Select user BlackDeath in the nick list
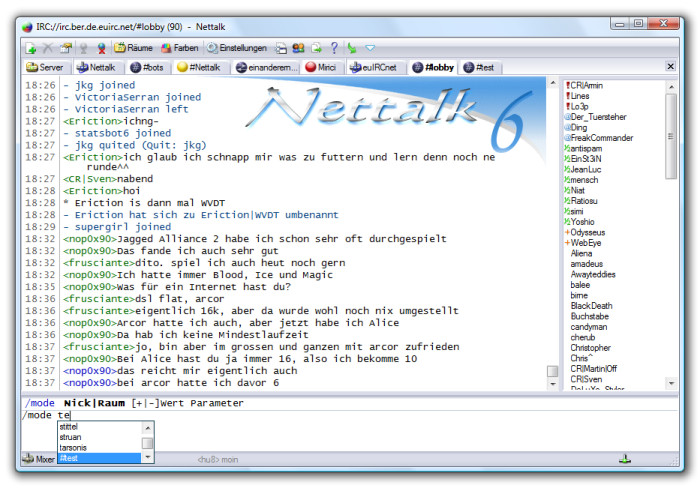 tap(592, 306)
